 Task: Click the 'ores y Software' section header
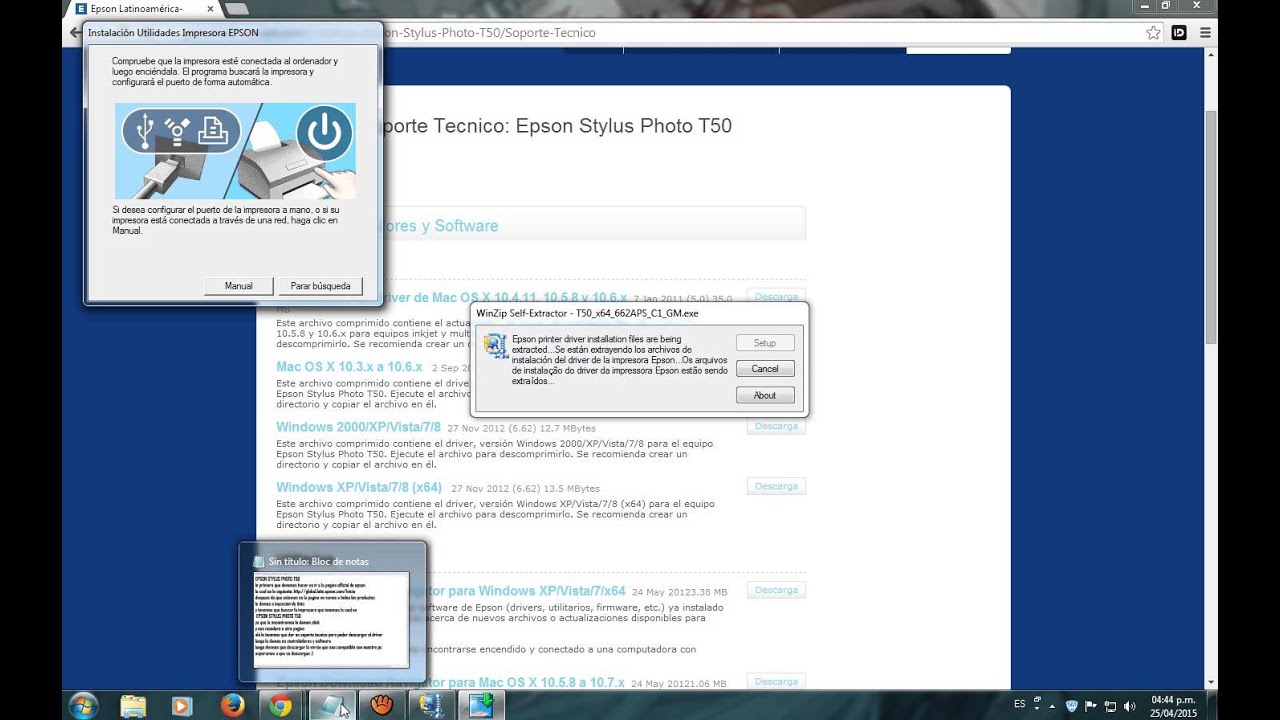tap(440, 226)
